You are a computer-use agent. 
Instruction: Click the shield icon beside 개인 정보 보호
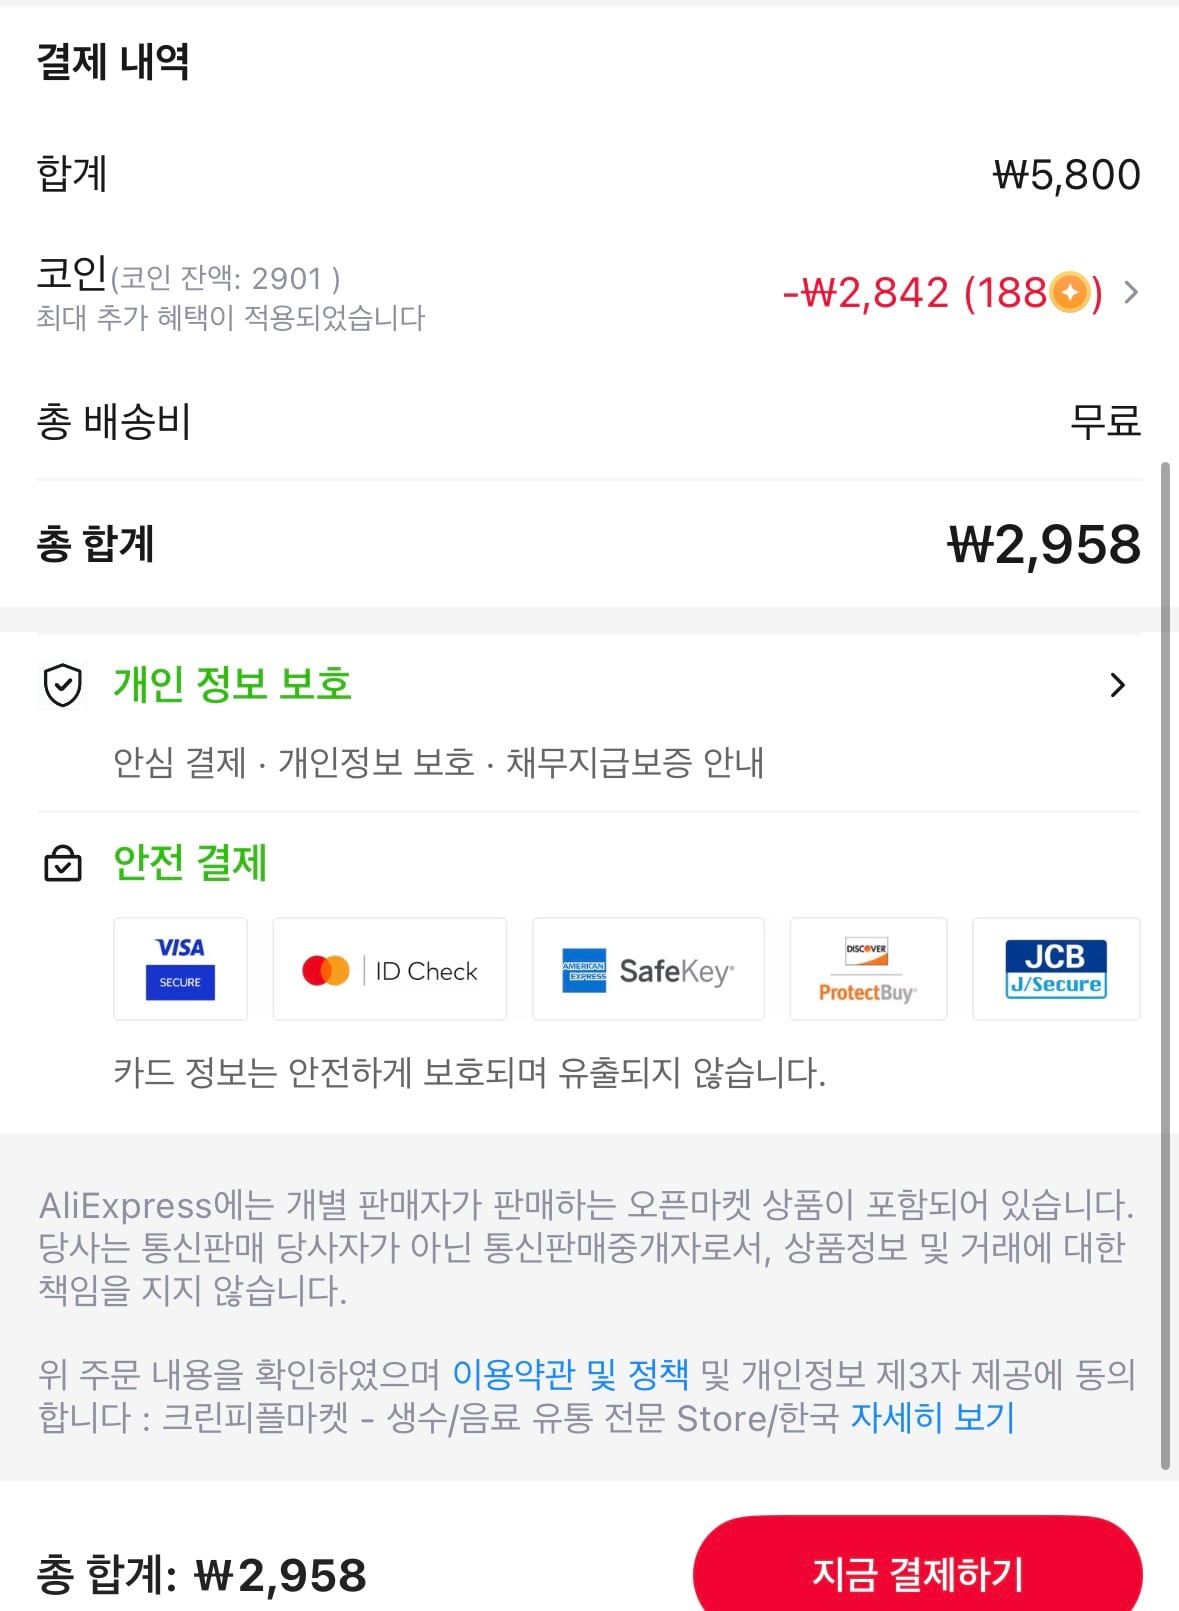63,685
